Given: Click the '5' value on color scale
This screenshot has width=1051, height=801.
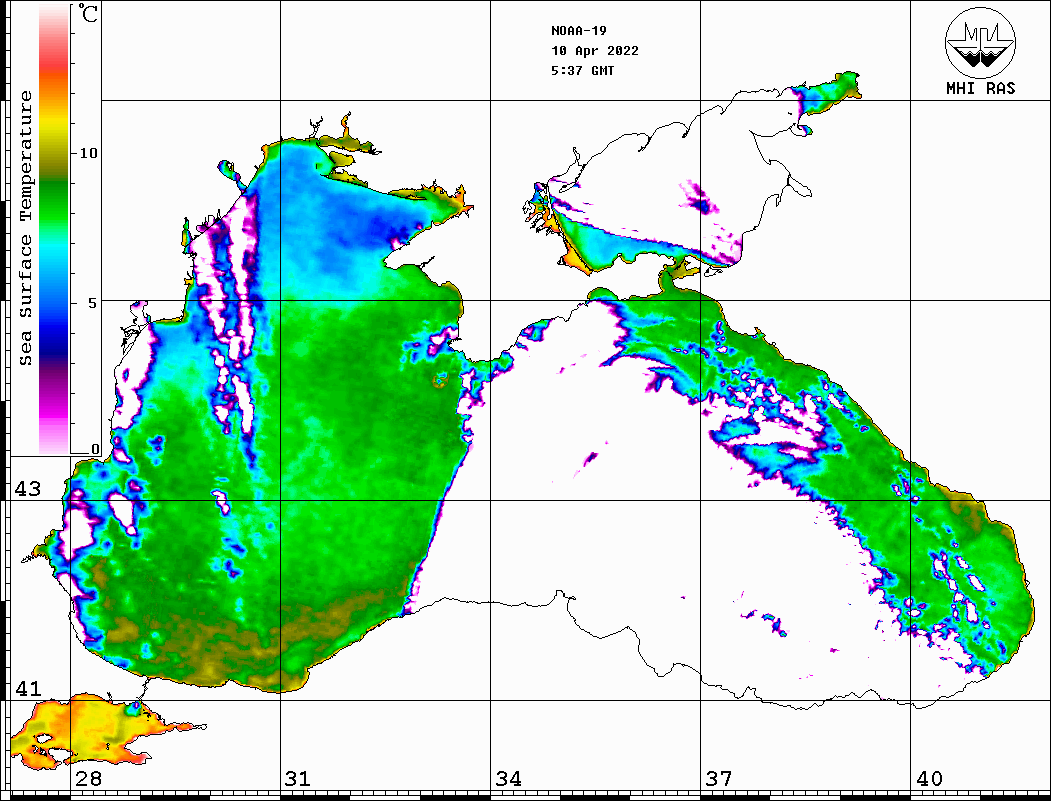Looking at the screenshot, I should pyautogui.click(x=92, y=303).
